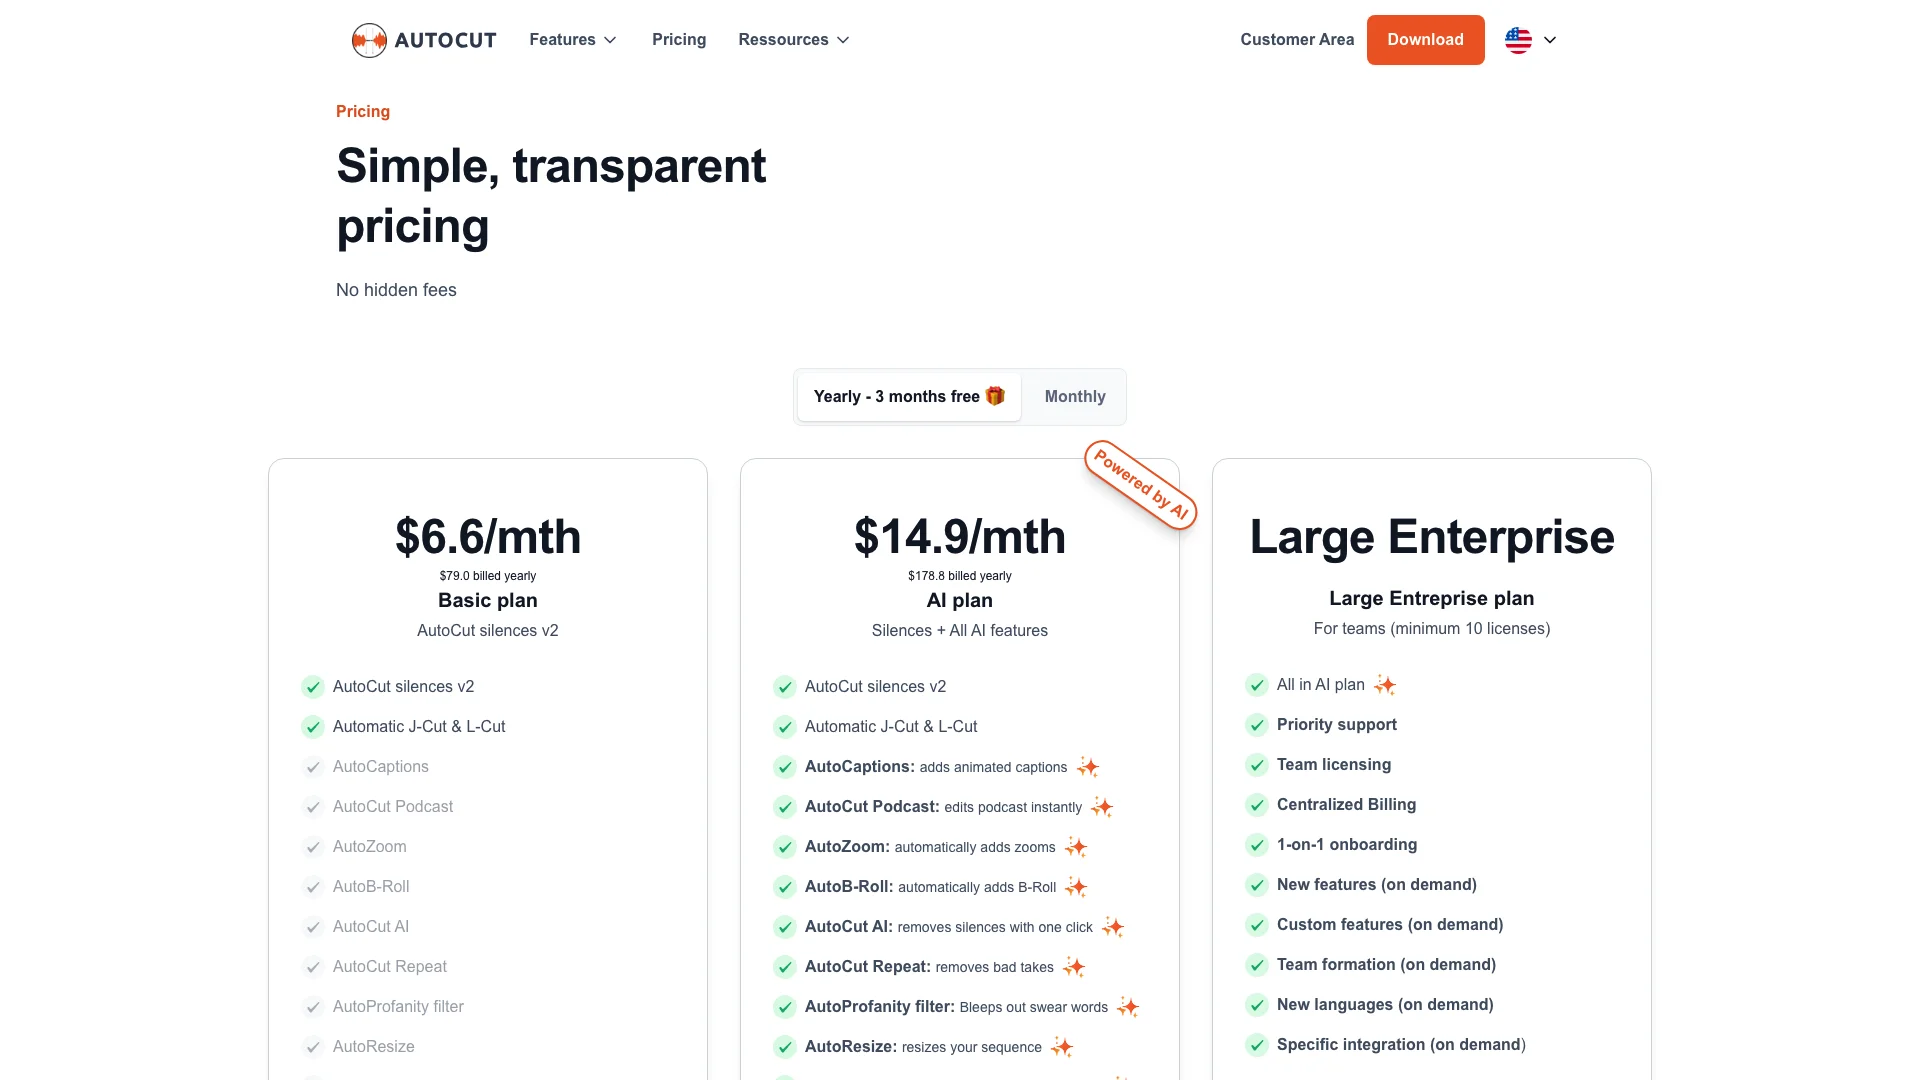Switch billing to Yearly - 3 months free

(x=909, y=397)
